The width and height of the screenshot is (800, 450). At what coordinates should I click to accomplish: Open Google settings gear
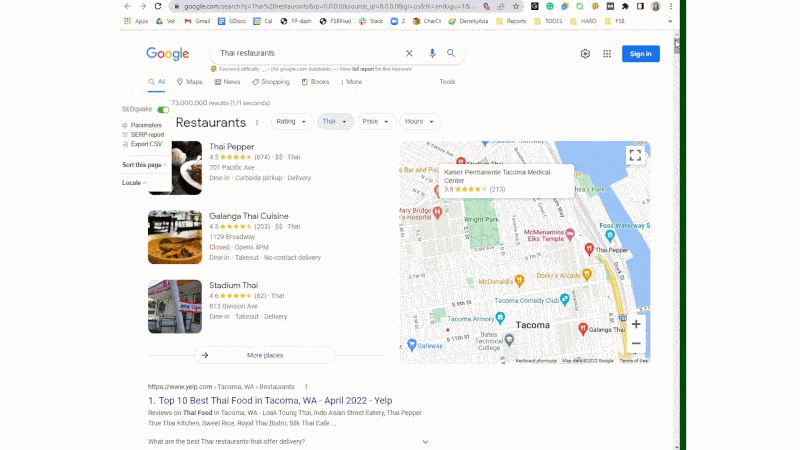[585, 54]
